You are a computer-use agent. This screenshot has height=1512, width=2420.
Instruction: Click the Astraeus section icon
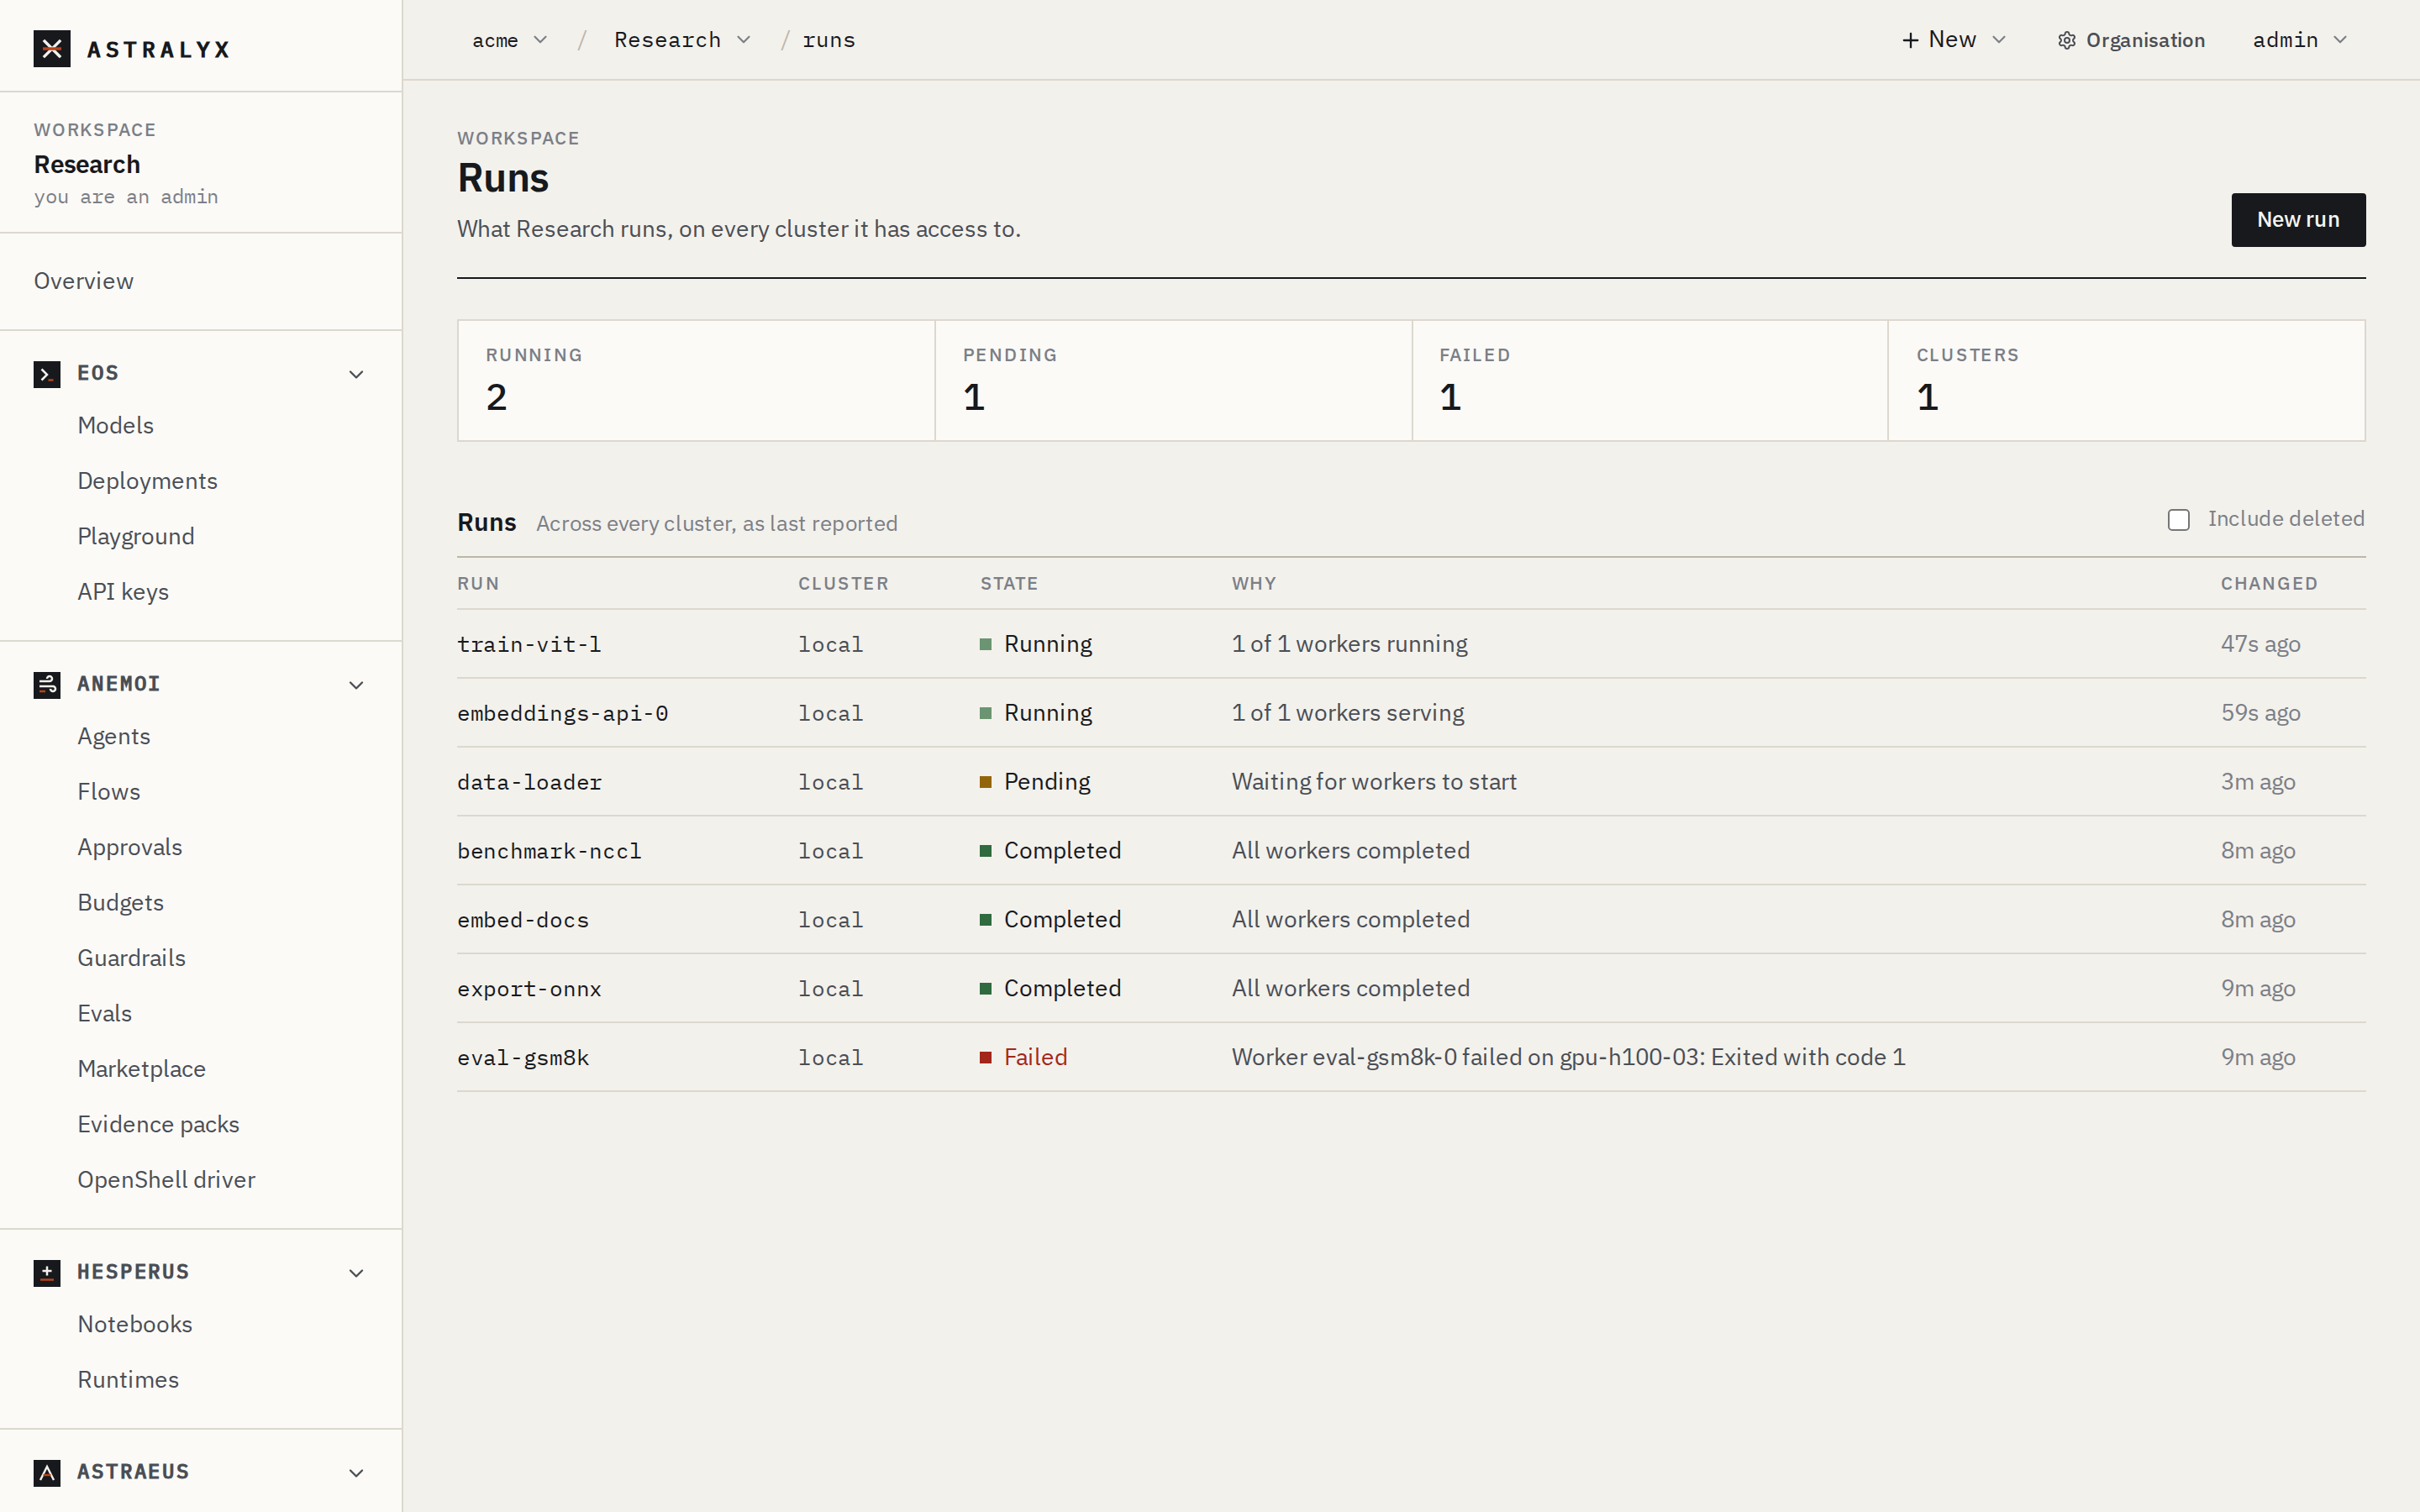(x=47, y=1473)
